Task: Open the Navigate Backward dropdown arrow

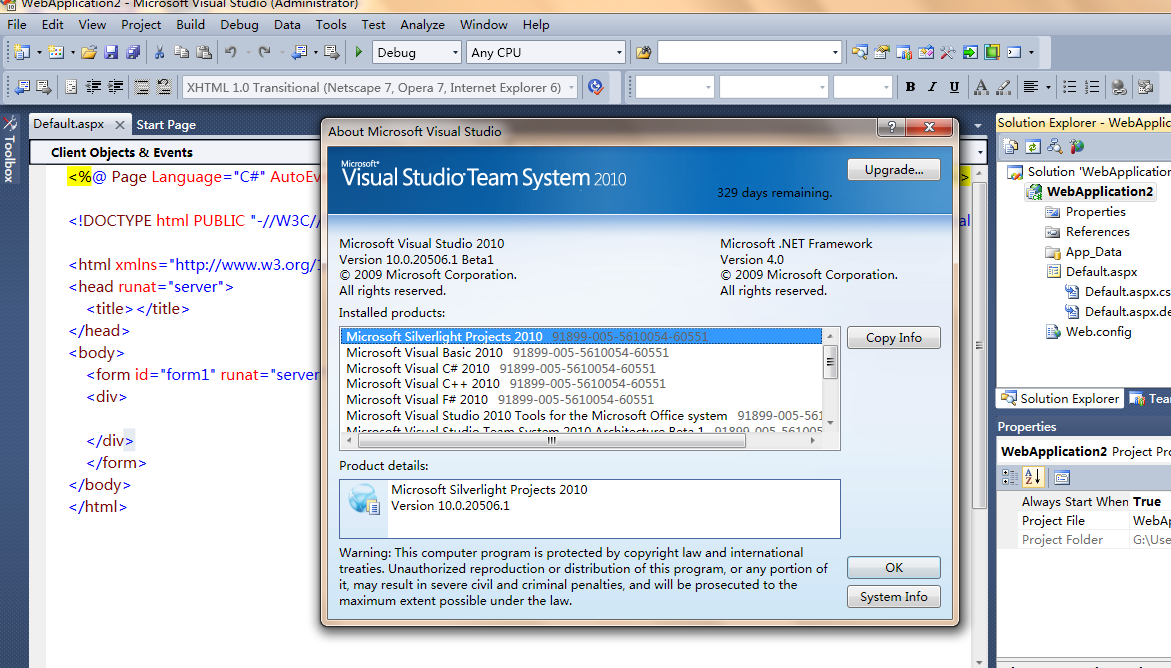Action: click(x=315, y=52)
